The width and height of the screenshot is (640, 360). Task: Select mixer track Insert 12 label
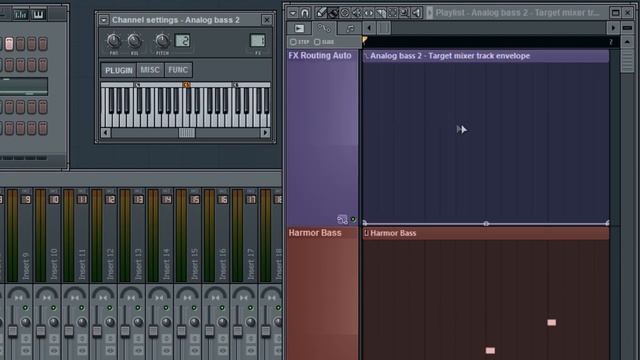(x=110, y=264)
